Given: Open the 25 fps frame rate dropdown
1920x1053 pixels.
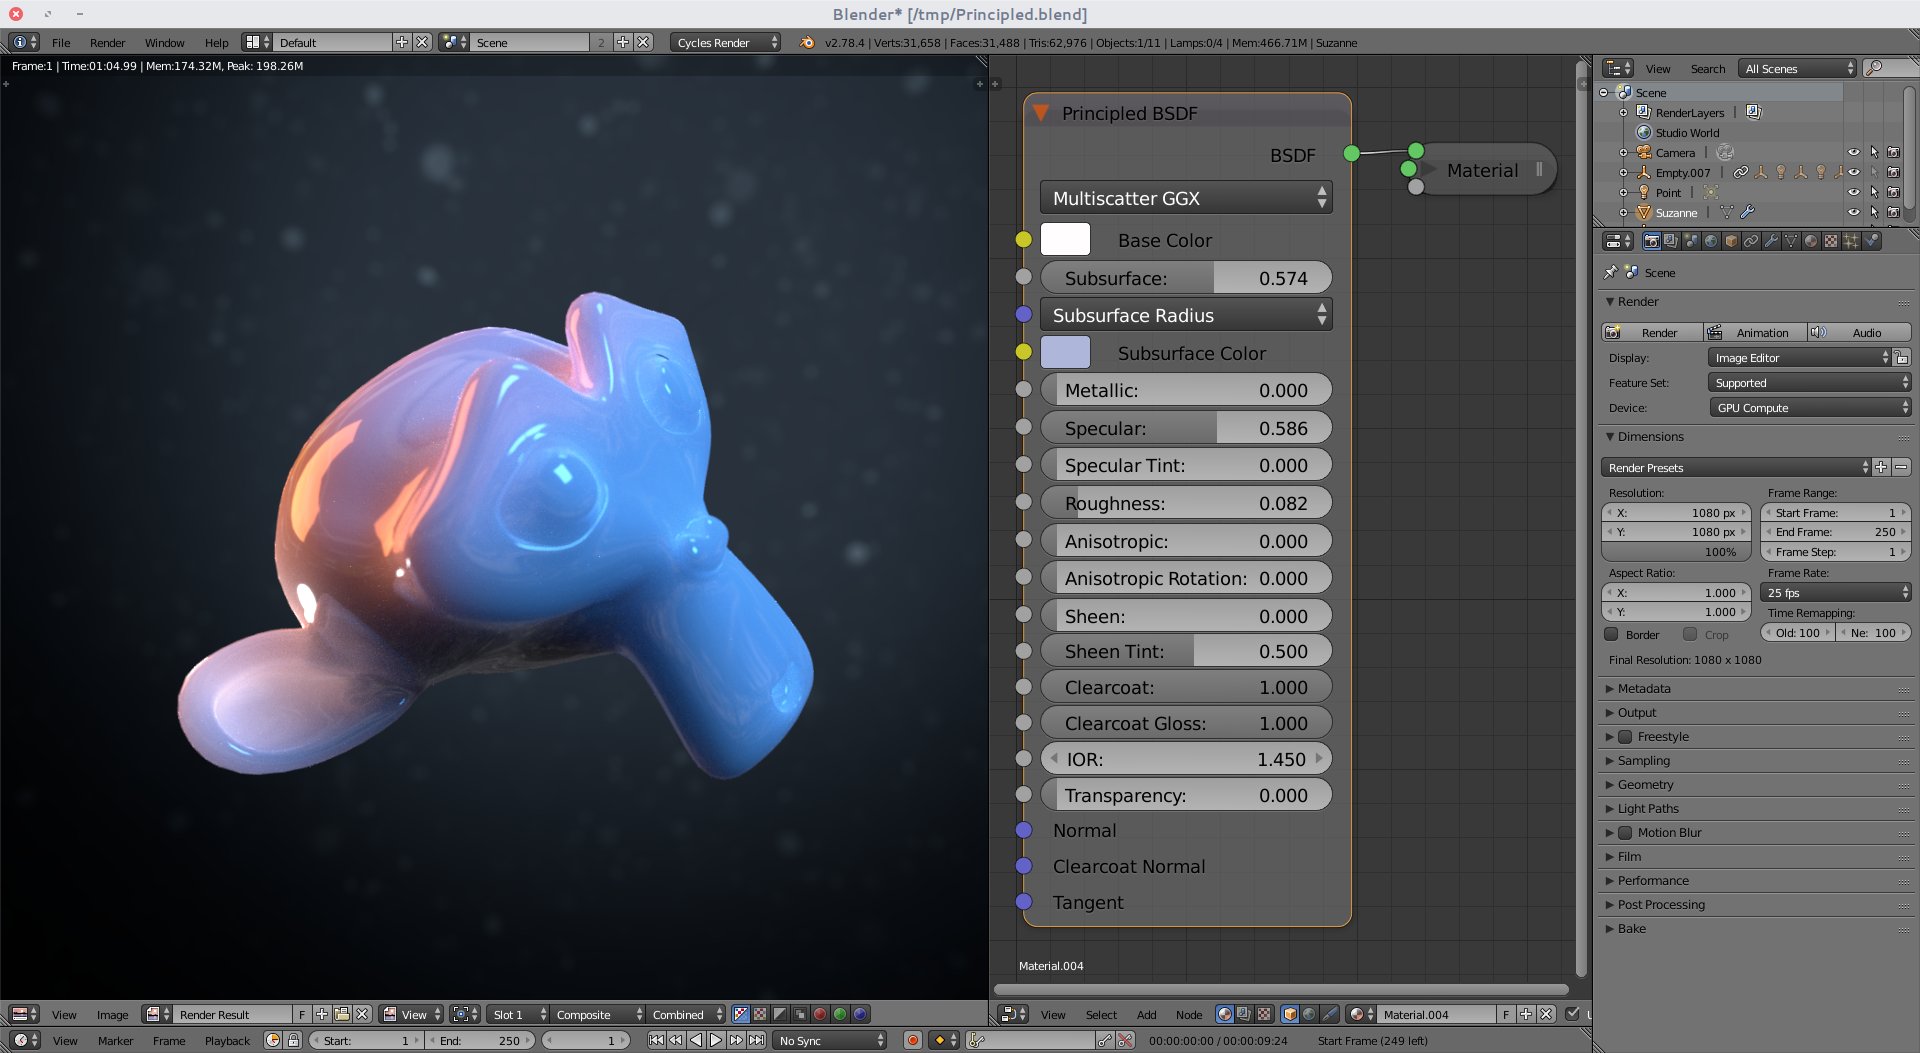Looking at the screenshot, I should coord(1836,593).
